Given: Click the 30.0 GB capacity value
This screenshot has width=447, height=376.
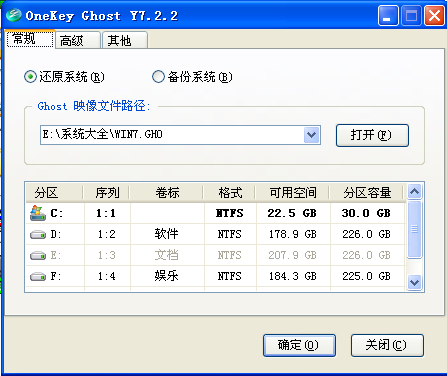Looking at the screenshot, I should (x=366, y=213).
